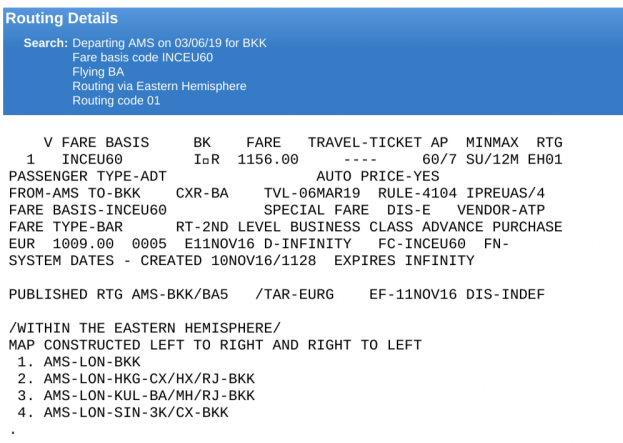Screen dimensions: 623x443
Task: Click the PASSENGER TYPE-ADT text
Action: 88,176
